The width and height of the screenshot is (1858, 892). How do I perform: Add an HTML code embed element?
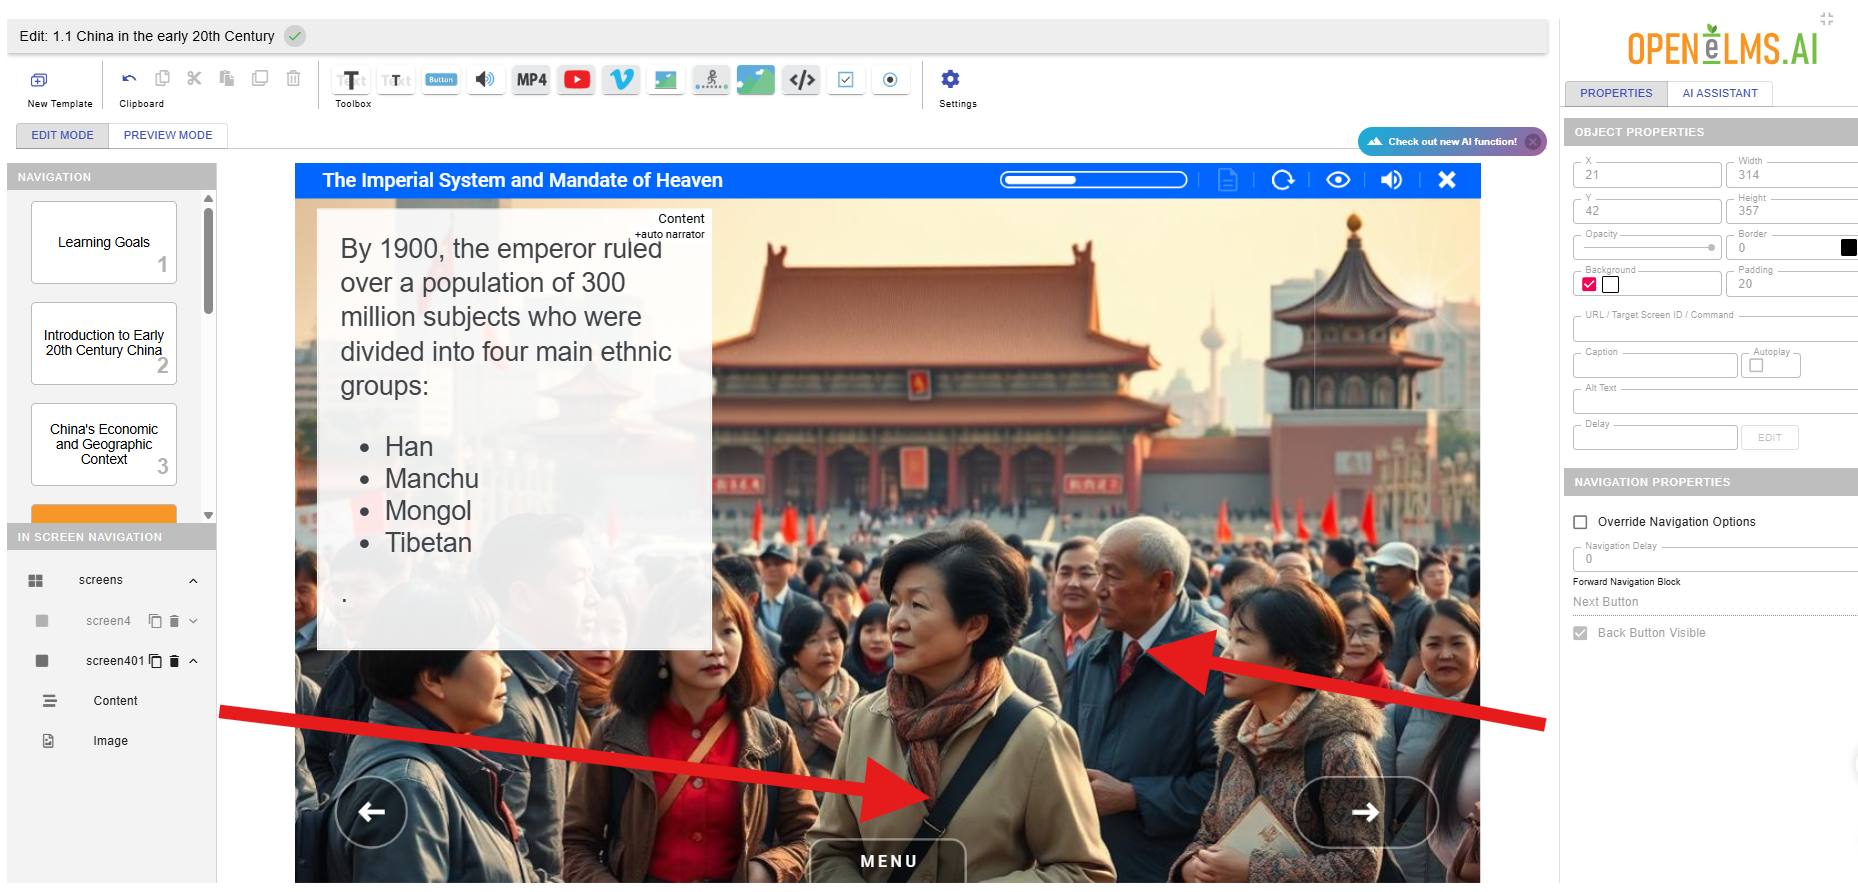[x=802, y=80]
